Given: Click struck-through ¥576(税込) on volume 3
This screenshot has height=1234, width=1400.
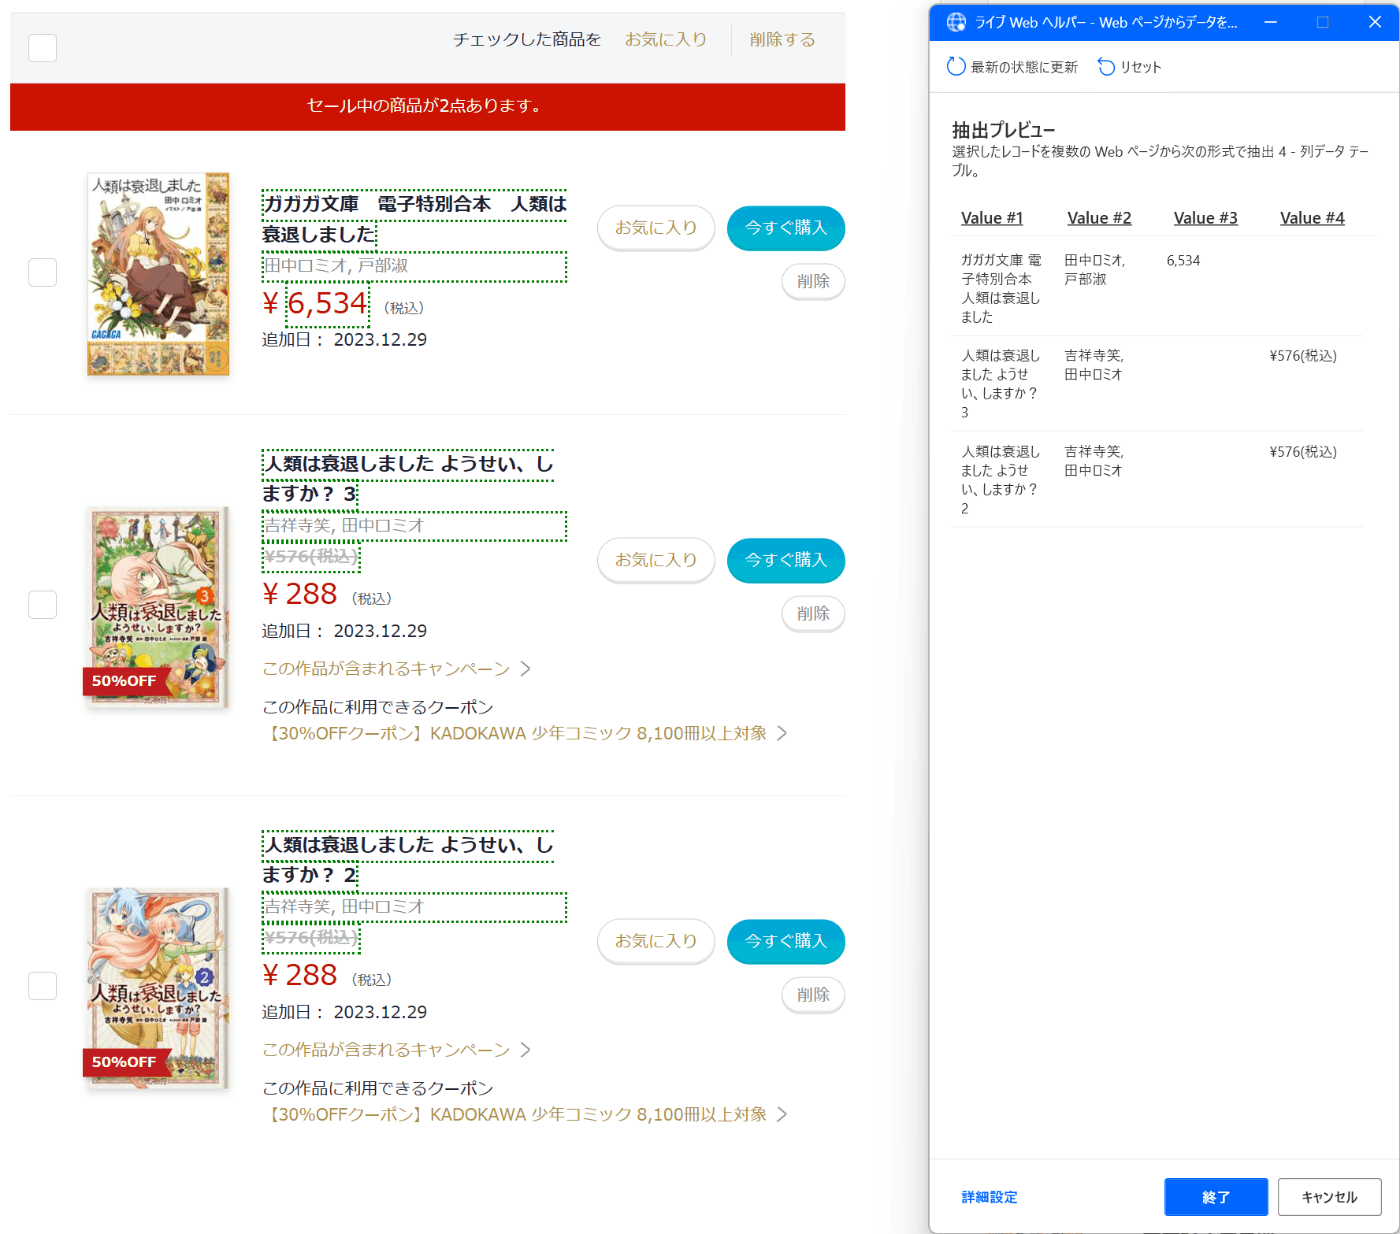Looking at the screenshot, I should tap(311, 556).
